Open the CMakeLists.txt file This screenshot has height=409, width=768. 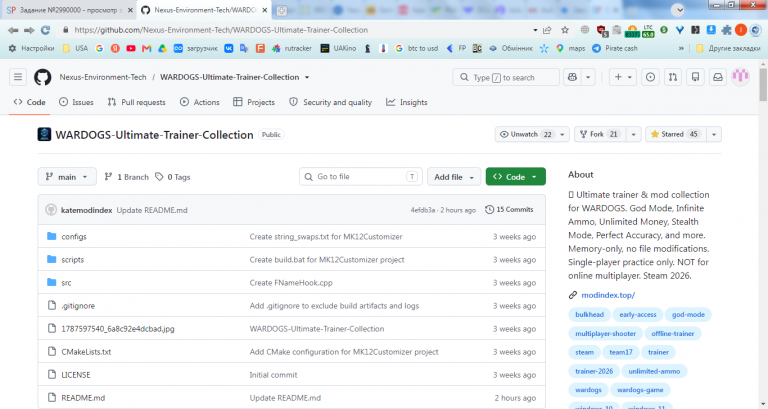coord(86,352)
